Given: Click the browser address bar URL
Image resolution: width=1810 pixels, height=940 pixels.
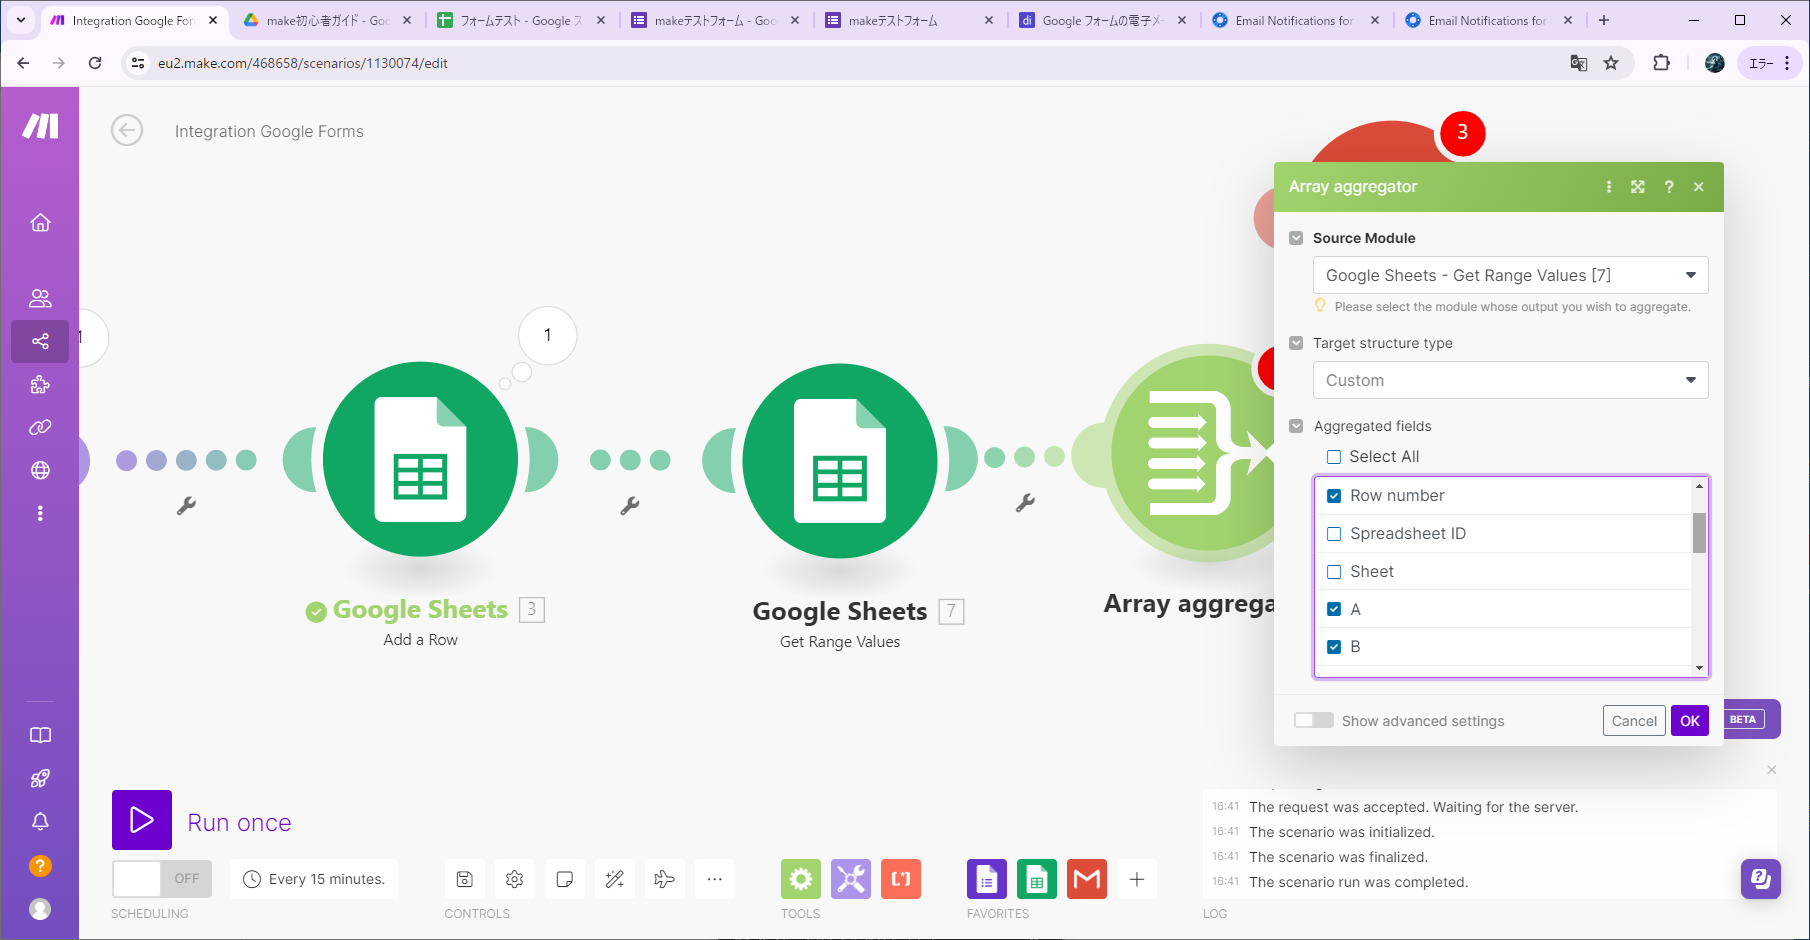Looking at the screenshot, I should (303, 63).
